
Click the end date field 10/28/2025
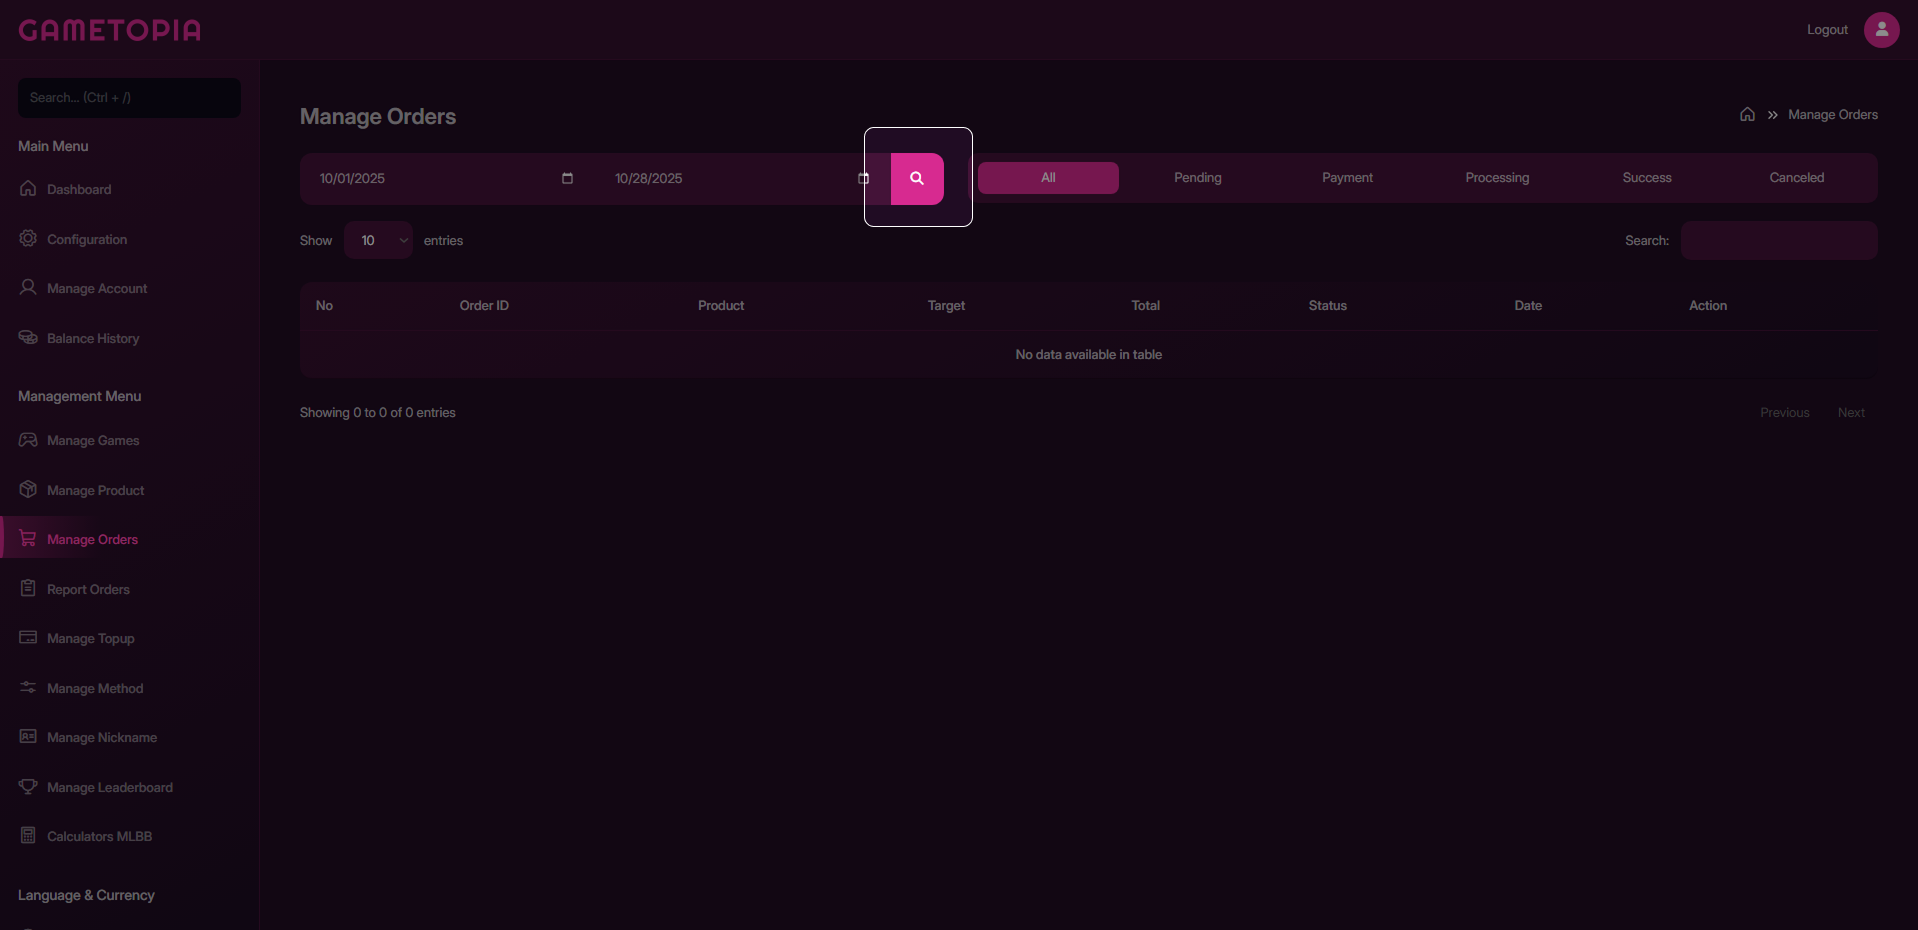coord(742,179)
